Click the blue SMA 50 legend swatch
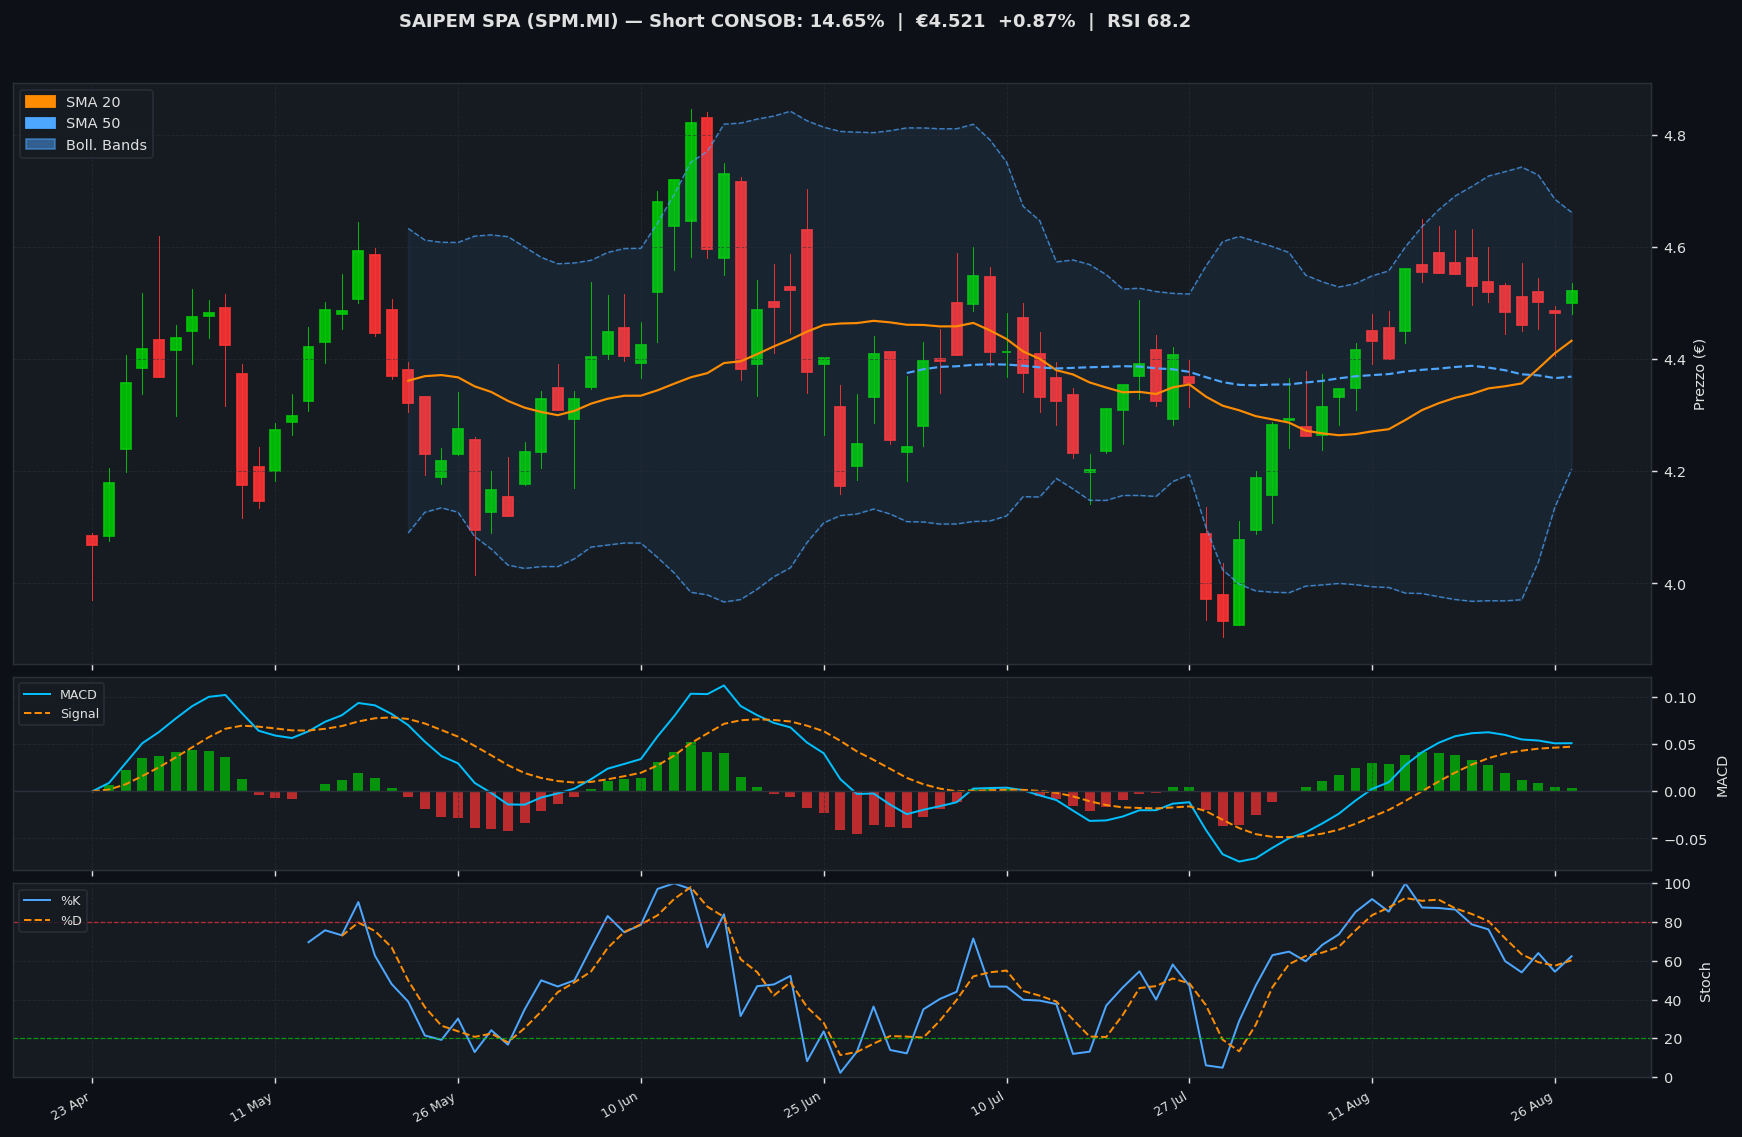Screen dimensions: 1742x1137 coord(40,123)
